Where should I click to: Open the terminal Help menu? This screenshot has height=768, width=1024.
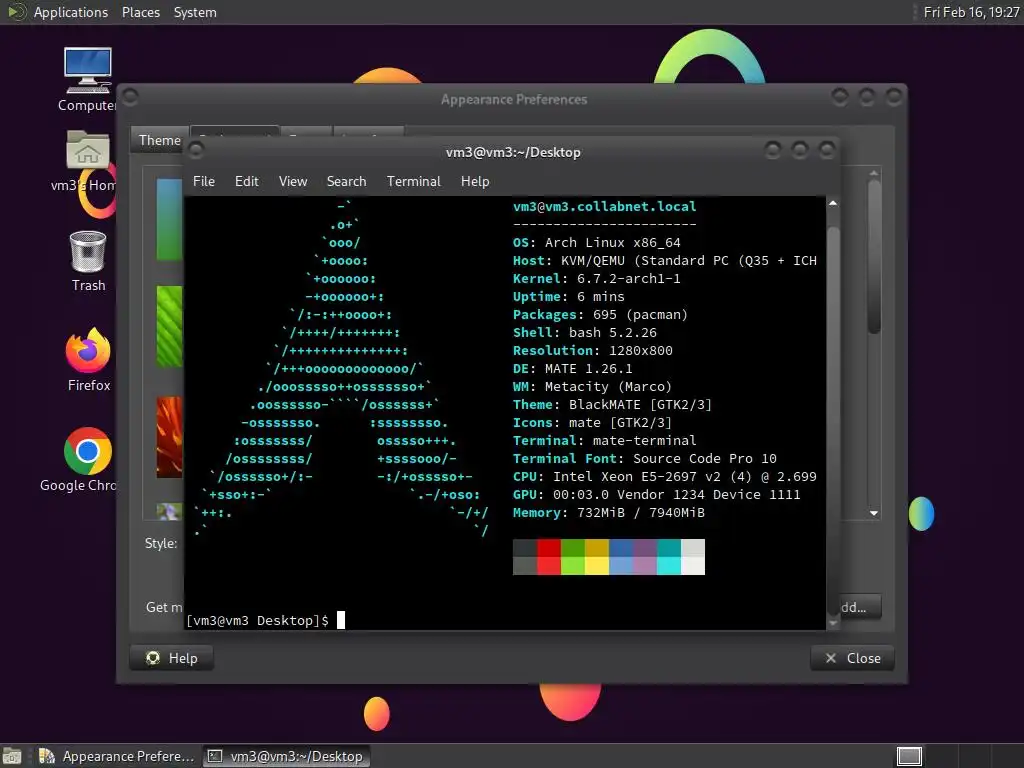[475, 181]
